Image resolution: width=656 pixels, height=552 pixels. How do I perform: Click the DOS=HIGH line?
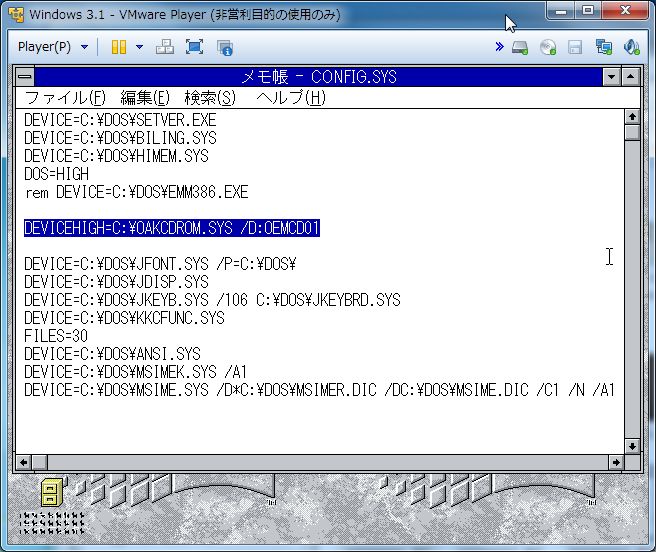pos(56,174)
